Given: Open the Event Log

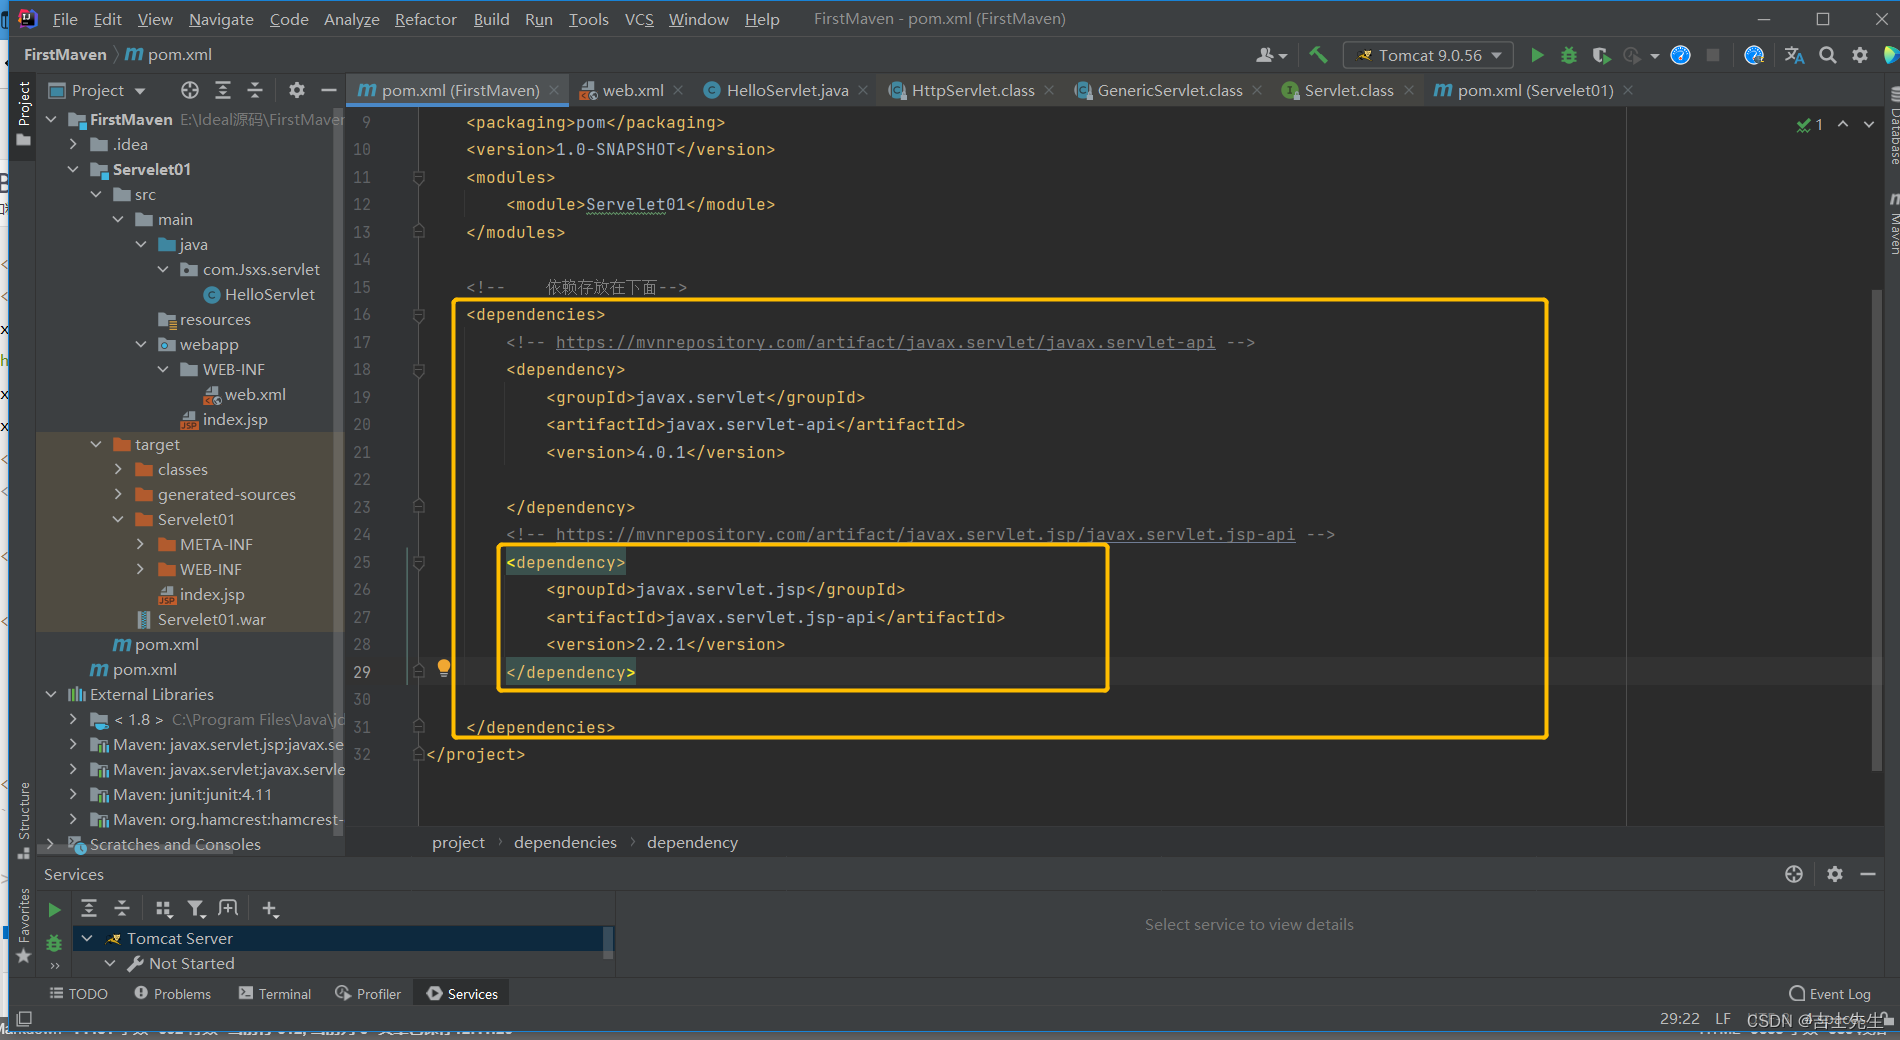Looking at the screenshot, I should point(1830,993).
